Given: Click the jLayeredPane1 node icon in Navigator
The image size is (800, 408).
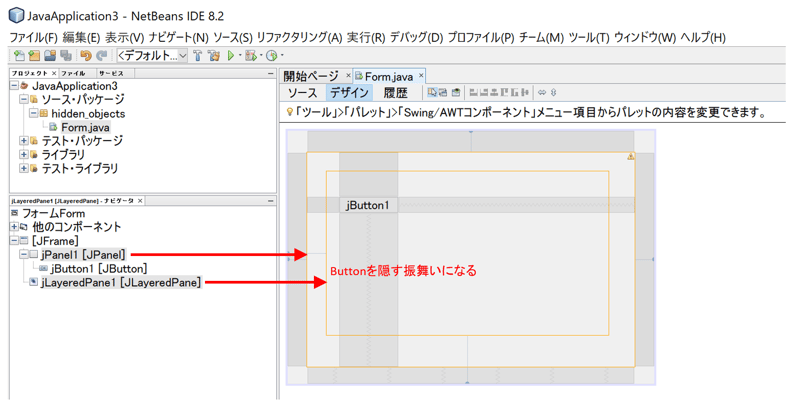Looking at the screenshot, I should tap(34, 282).
